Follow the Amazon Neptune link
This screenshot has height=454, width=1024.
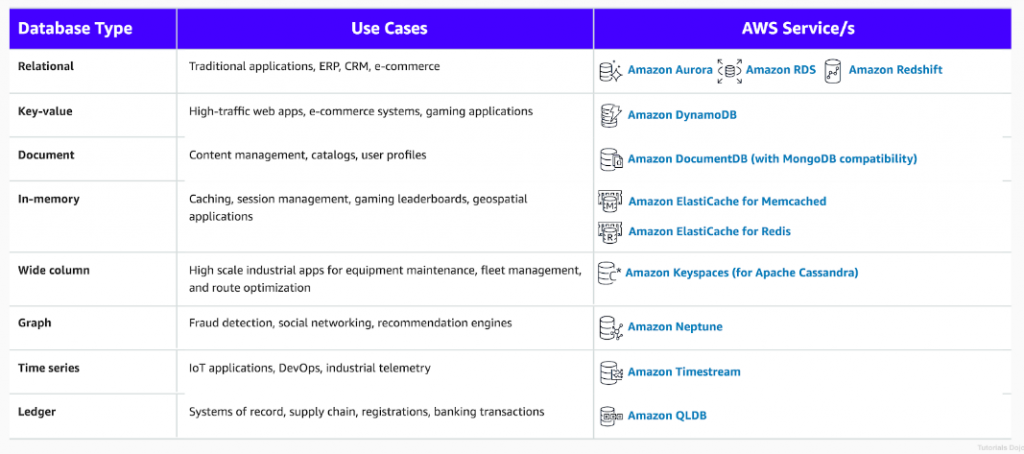click(x=675, y=327)
